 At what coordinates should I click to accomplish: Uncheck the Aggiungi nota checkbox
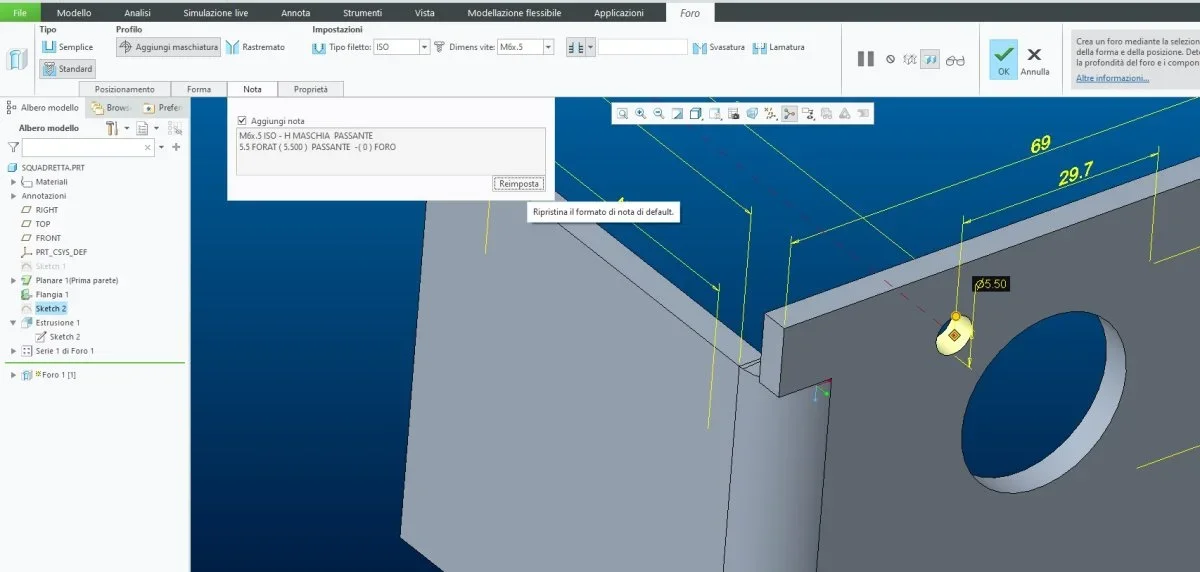click(242, 120)
